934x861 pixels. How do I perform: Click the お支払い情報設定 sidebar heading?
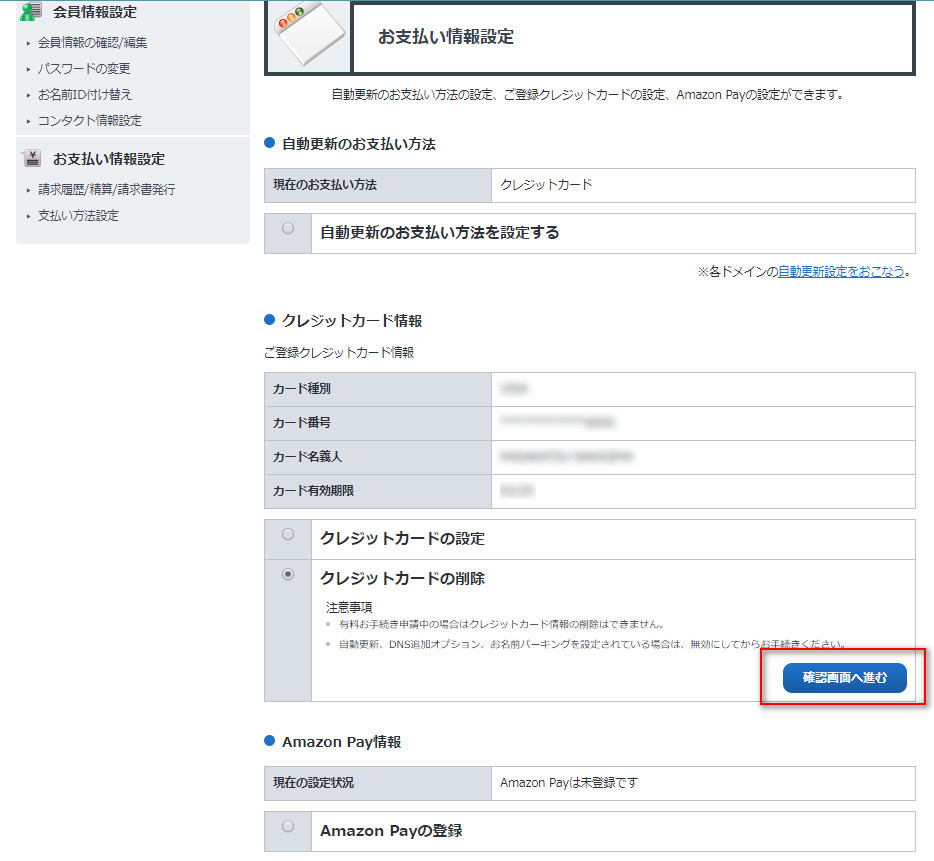[109, 159]
